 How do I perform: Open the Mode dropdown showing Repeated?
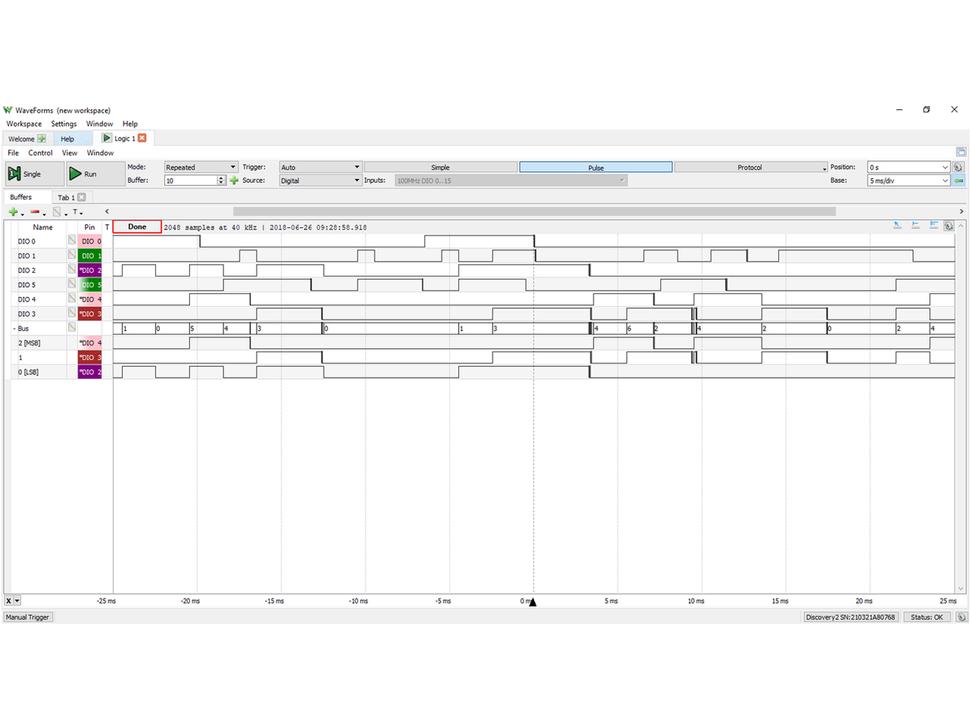tap(200, 167)
